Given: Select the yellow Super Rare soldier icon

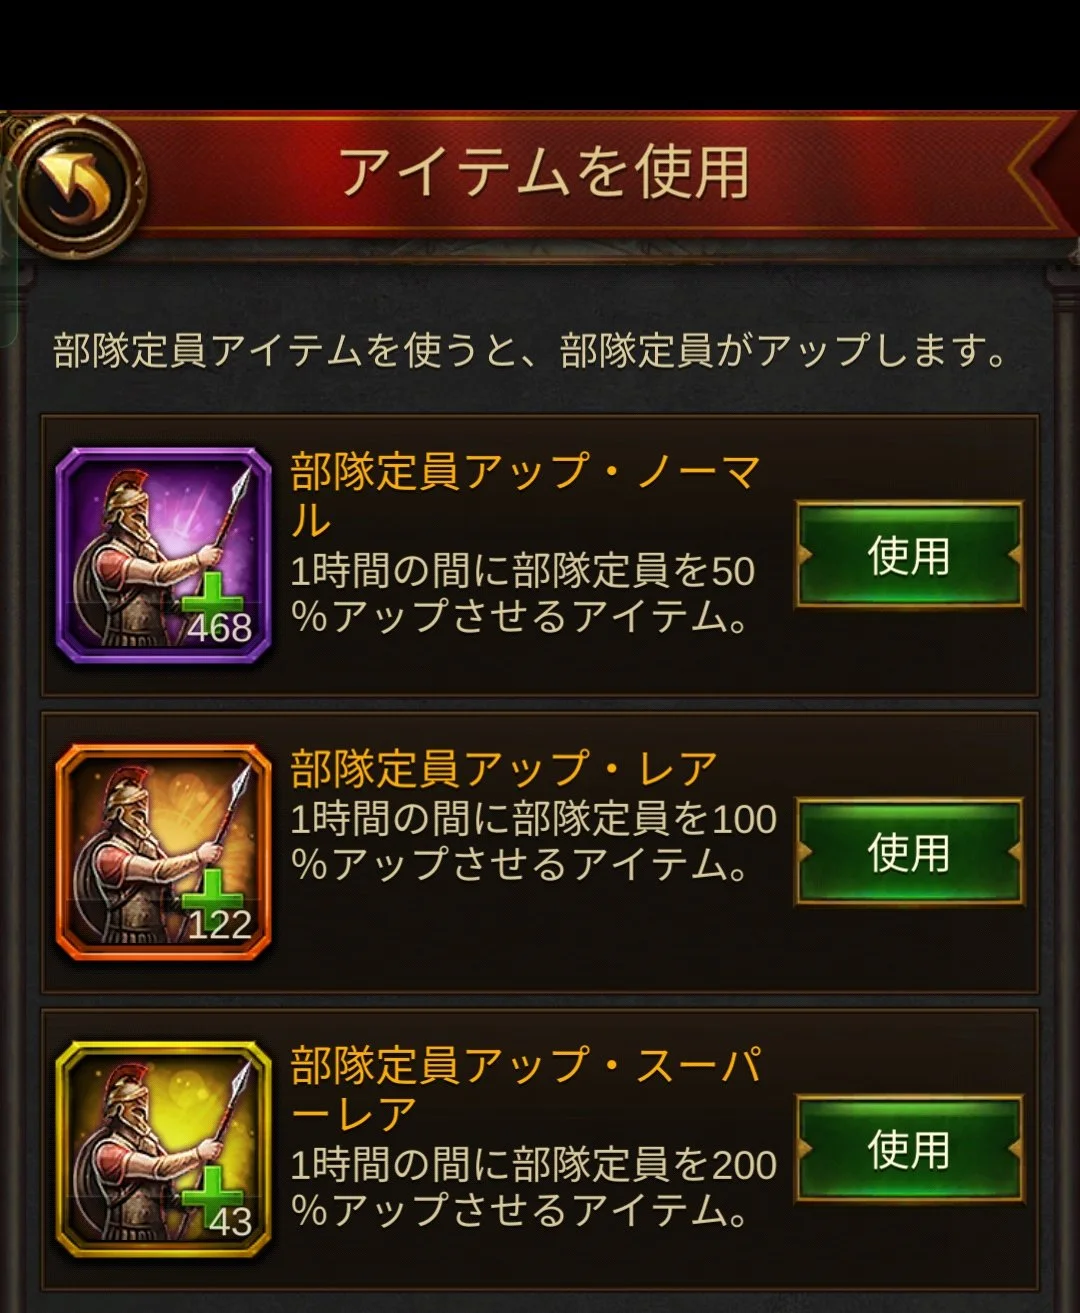Looking at the screenshot, I should coord(164,1149).
